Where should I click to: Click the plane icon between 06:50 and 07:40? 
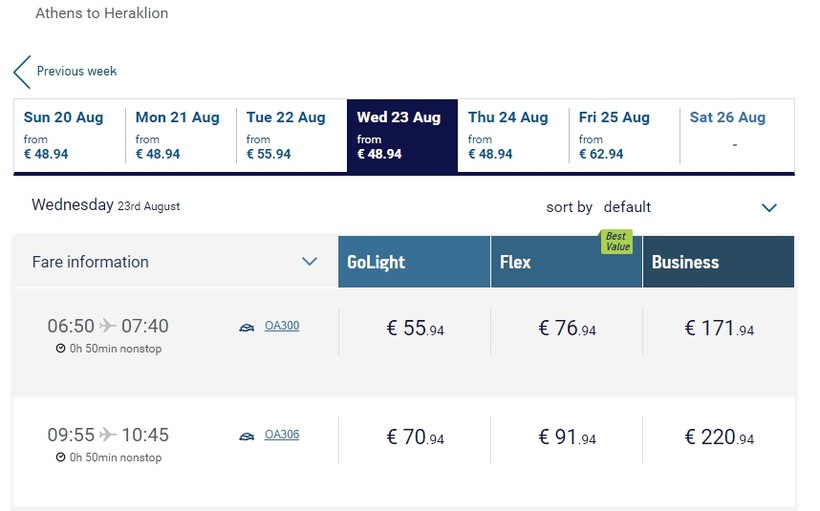[x=108, y=326]
